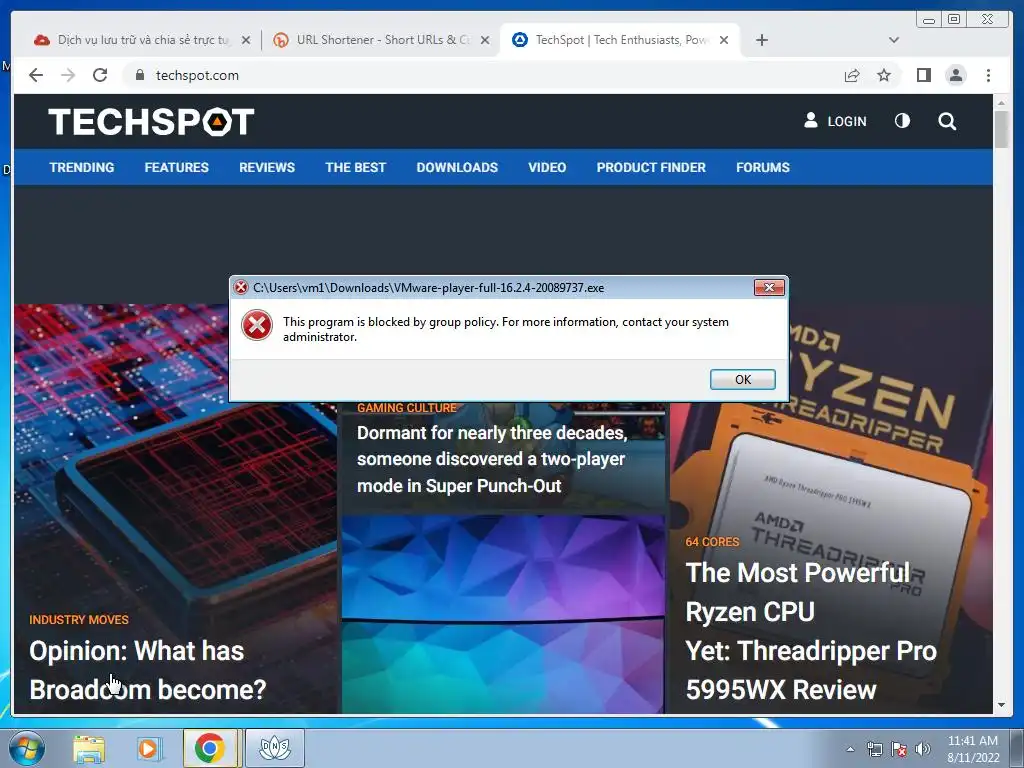The height and width of the screenshot is (768, 1024).
Task: Open the Windows Start menu
Action: (x=26, y=748)
